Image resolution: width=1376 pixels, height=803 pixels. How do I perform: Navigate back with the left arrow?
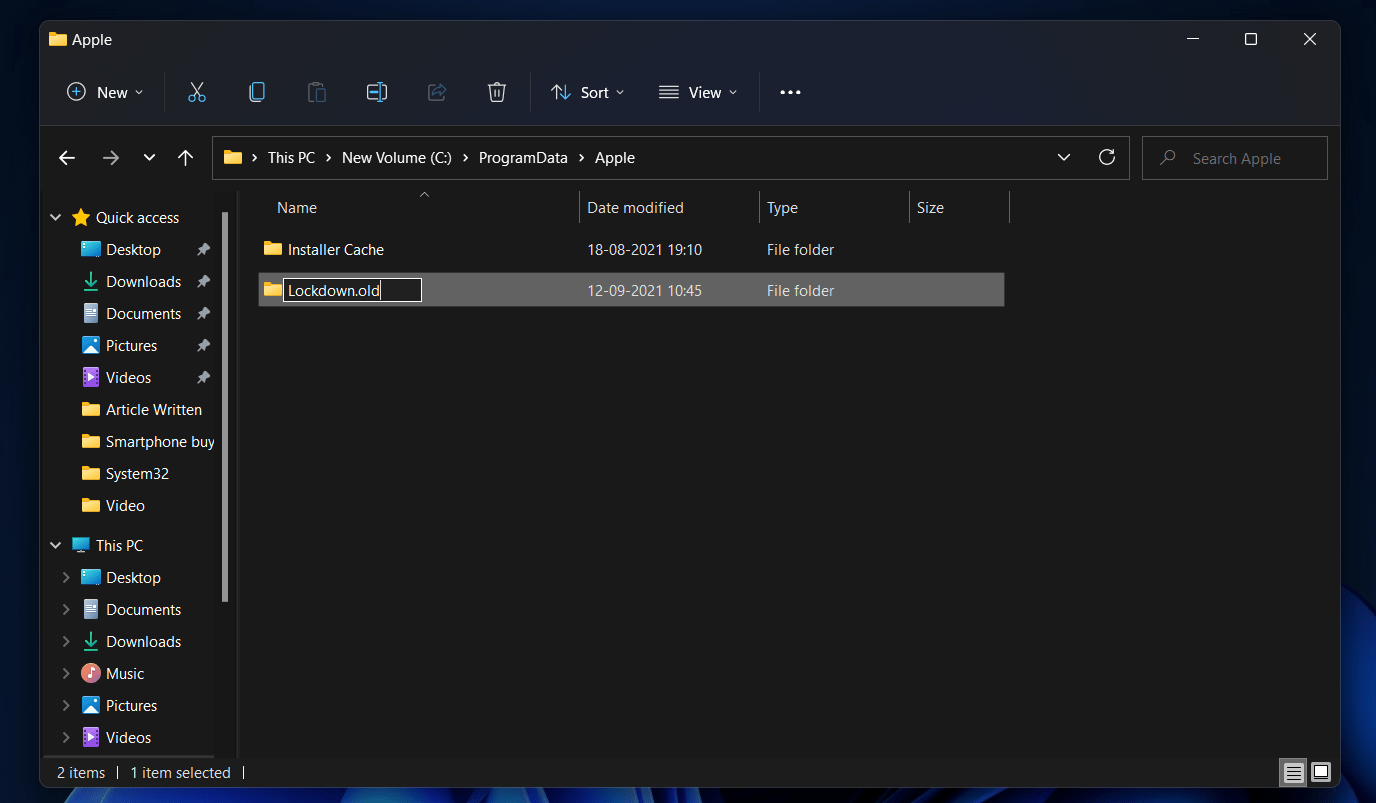[x=67, y=158]
